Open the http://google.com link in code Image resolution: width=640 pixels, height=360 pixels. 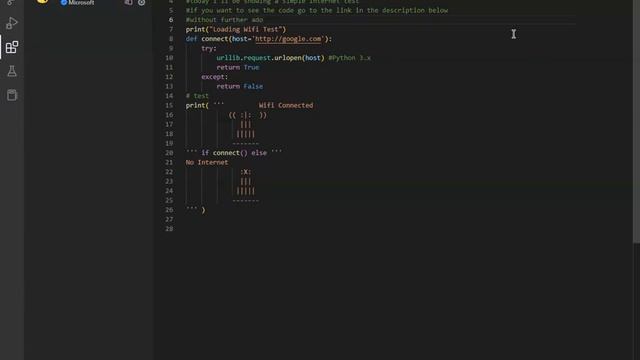coord(288,39)
